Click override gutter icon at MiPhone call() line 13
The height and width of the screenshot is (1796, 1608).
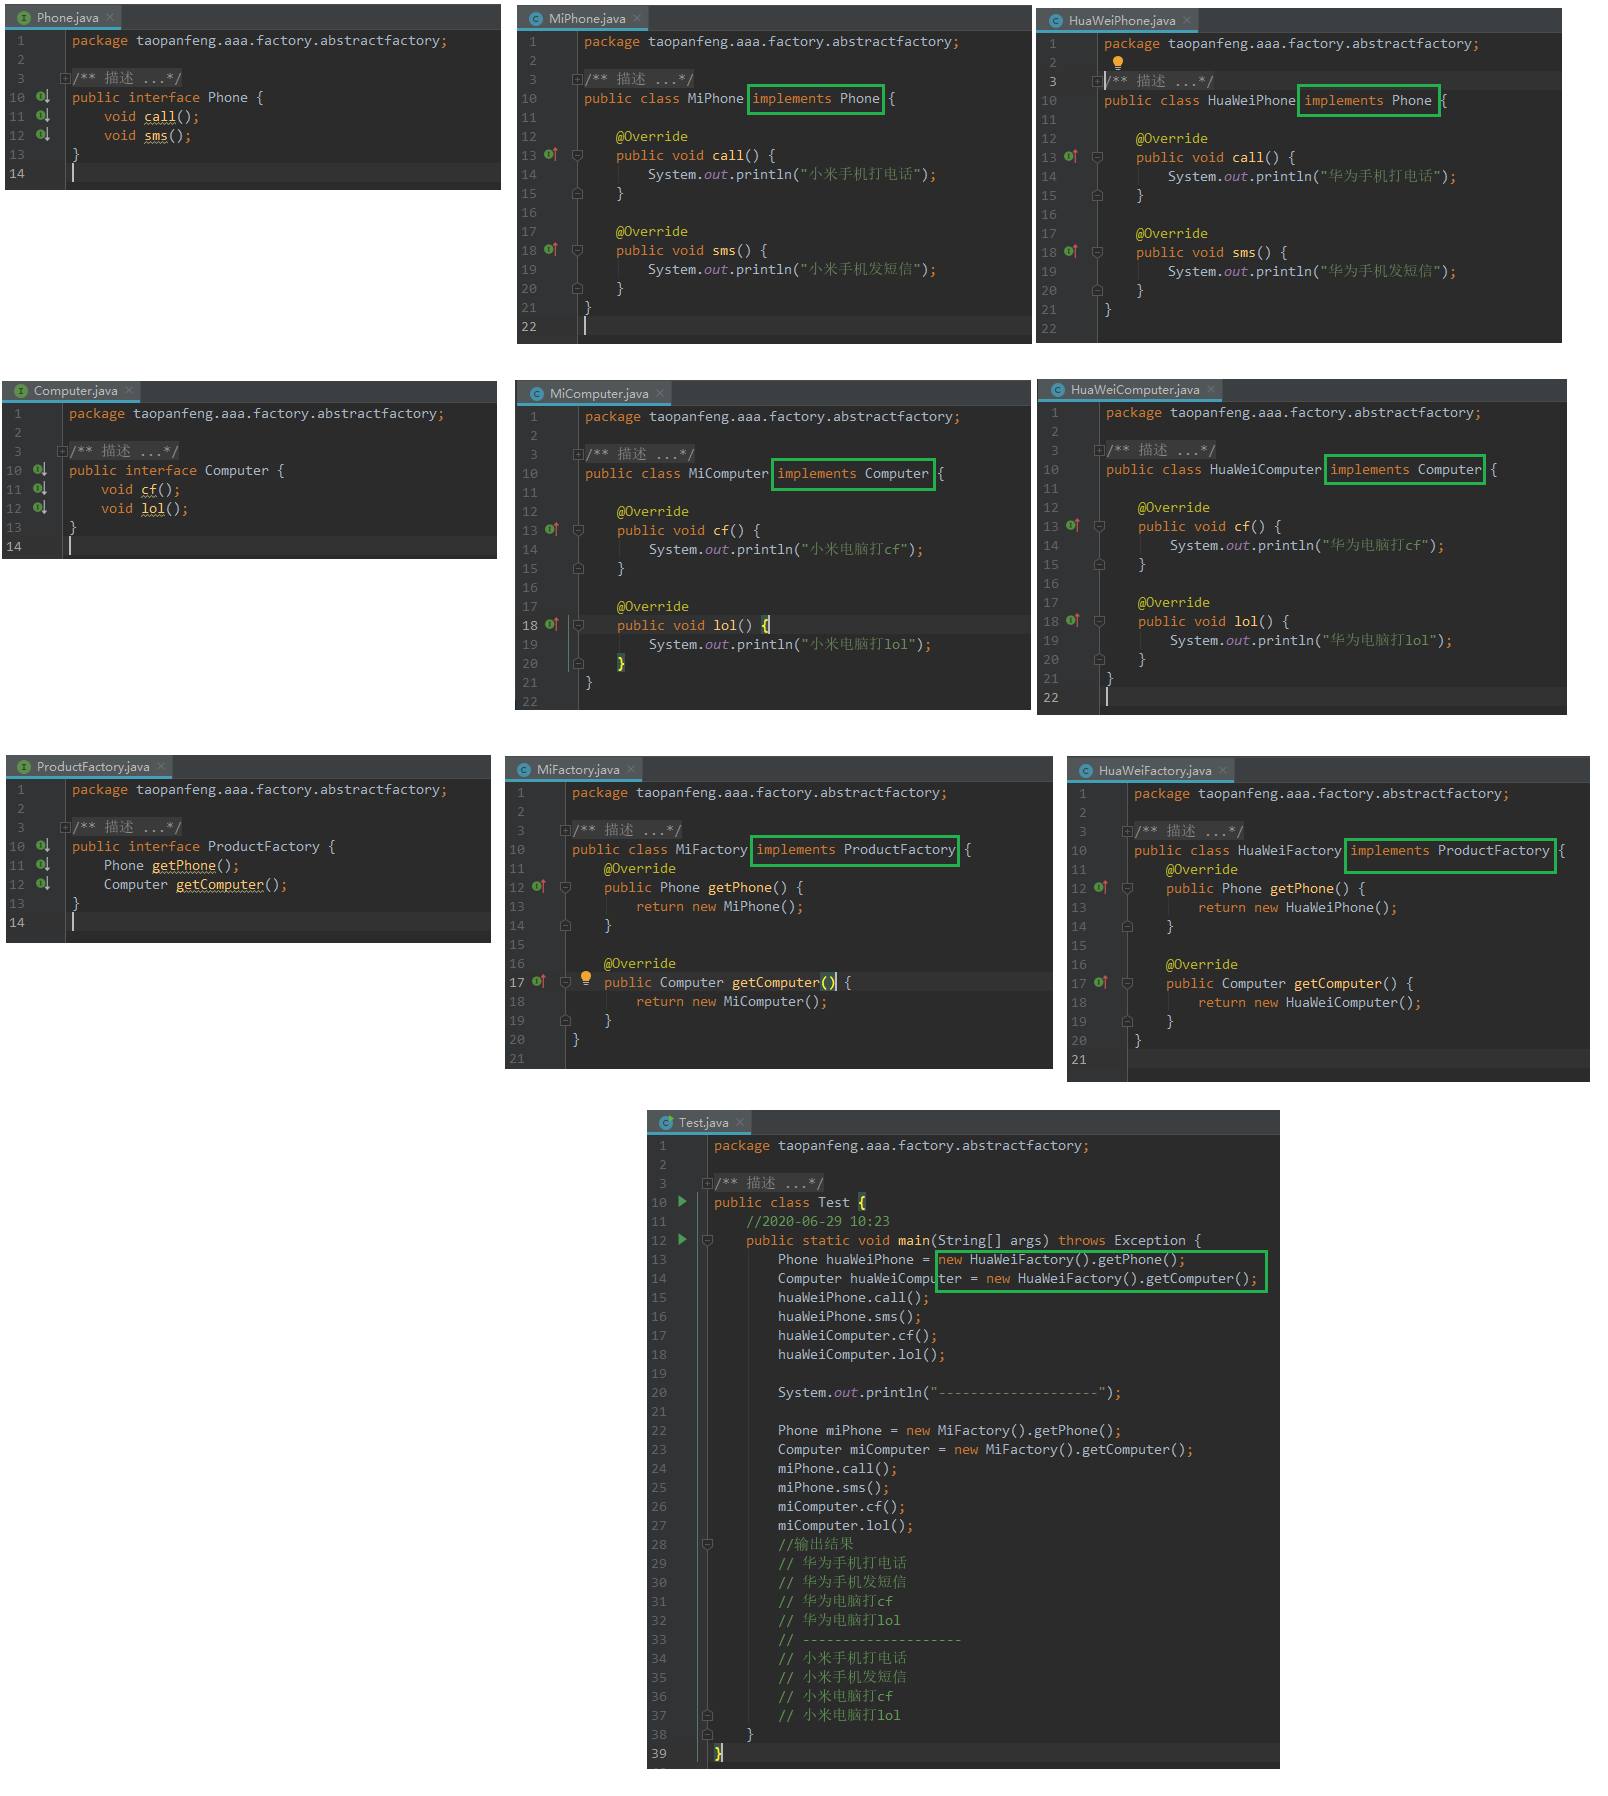coord(551,155)
